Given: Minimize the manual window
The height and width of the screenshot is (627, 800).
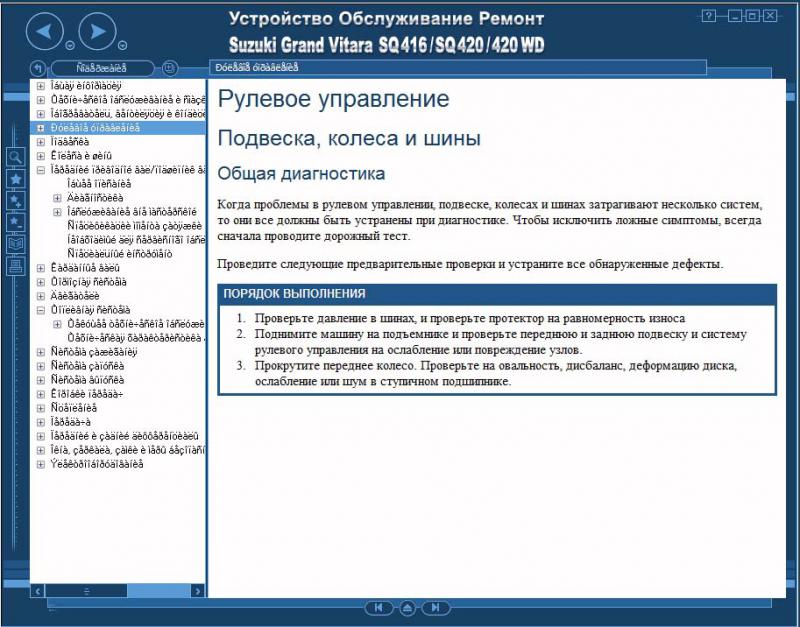Looking at the screenshot, I should click(735, 16).
